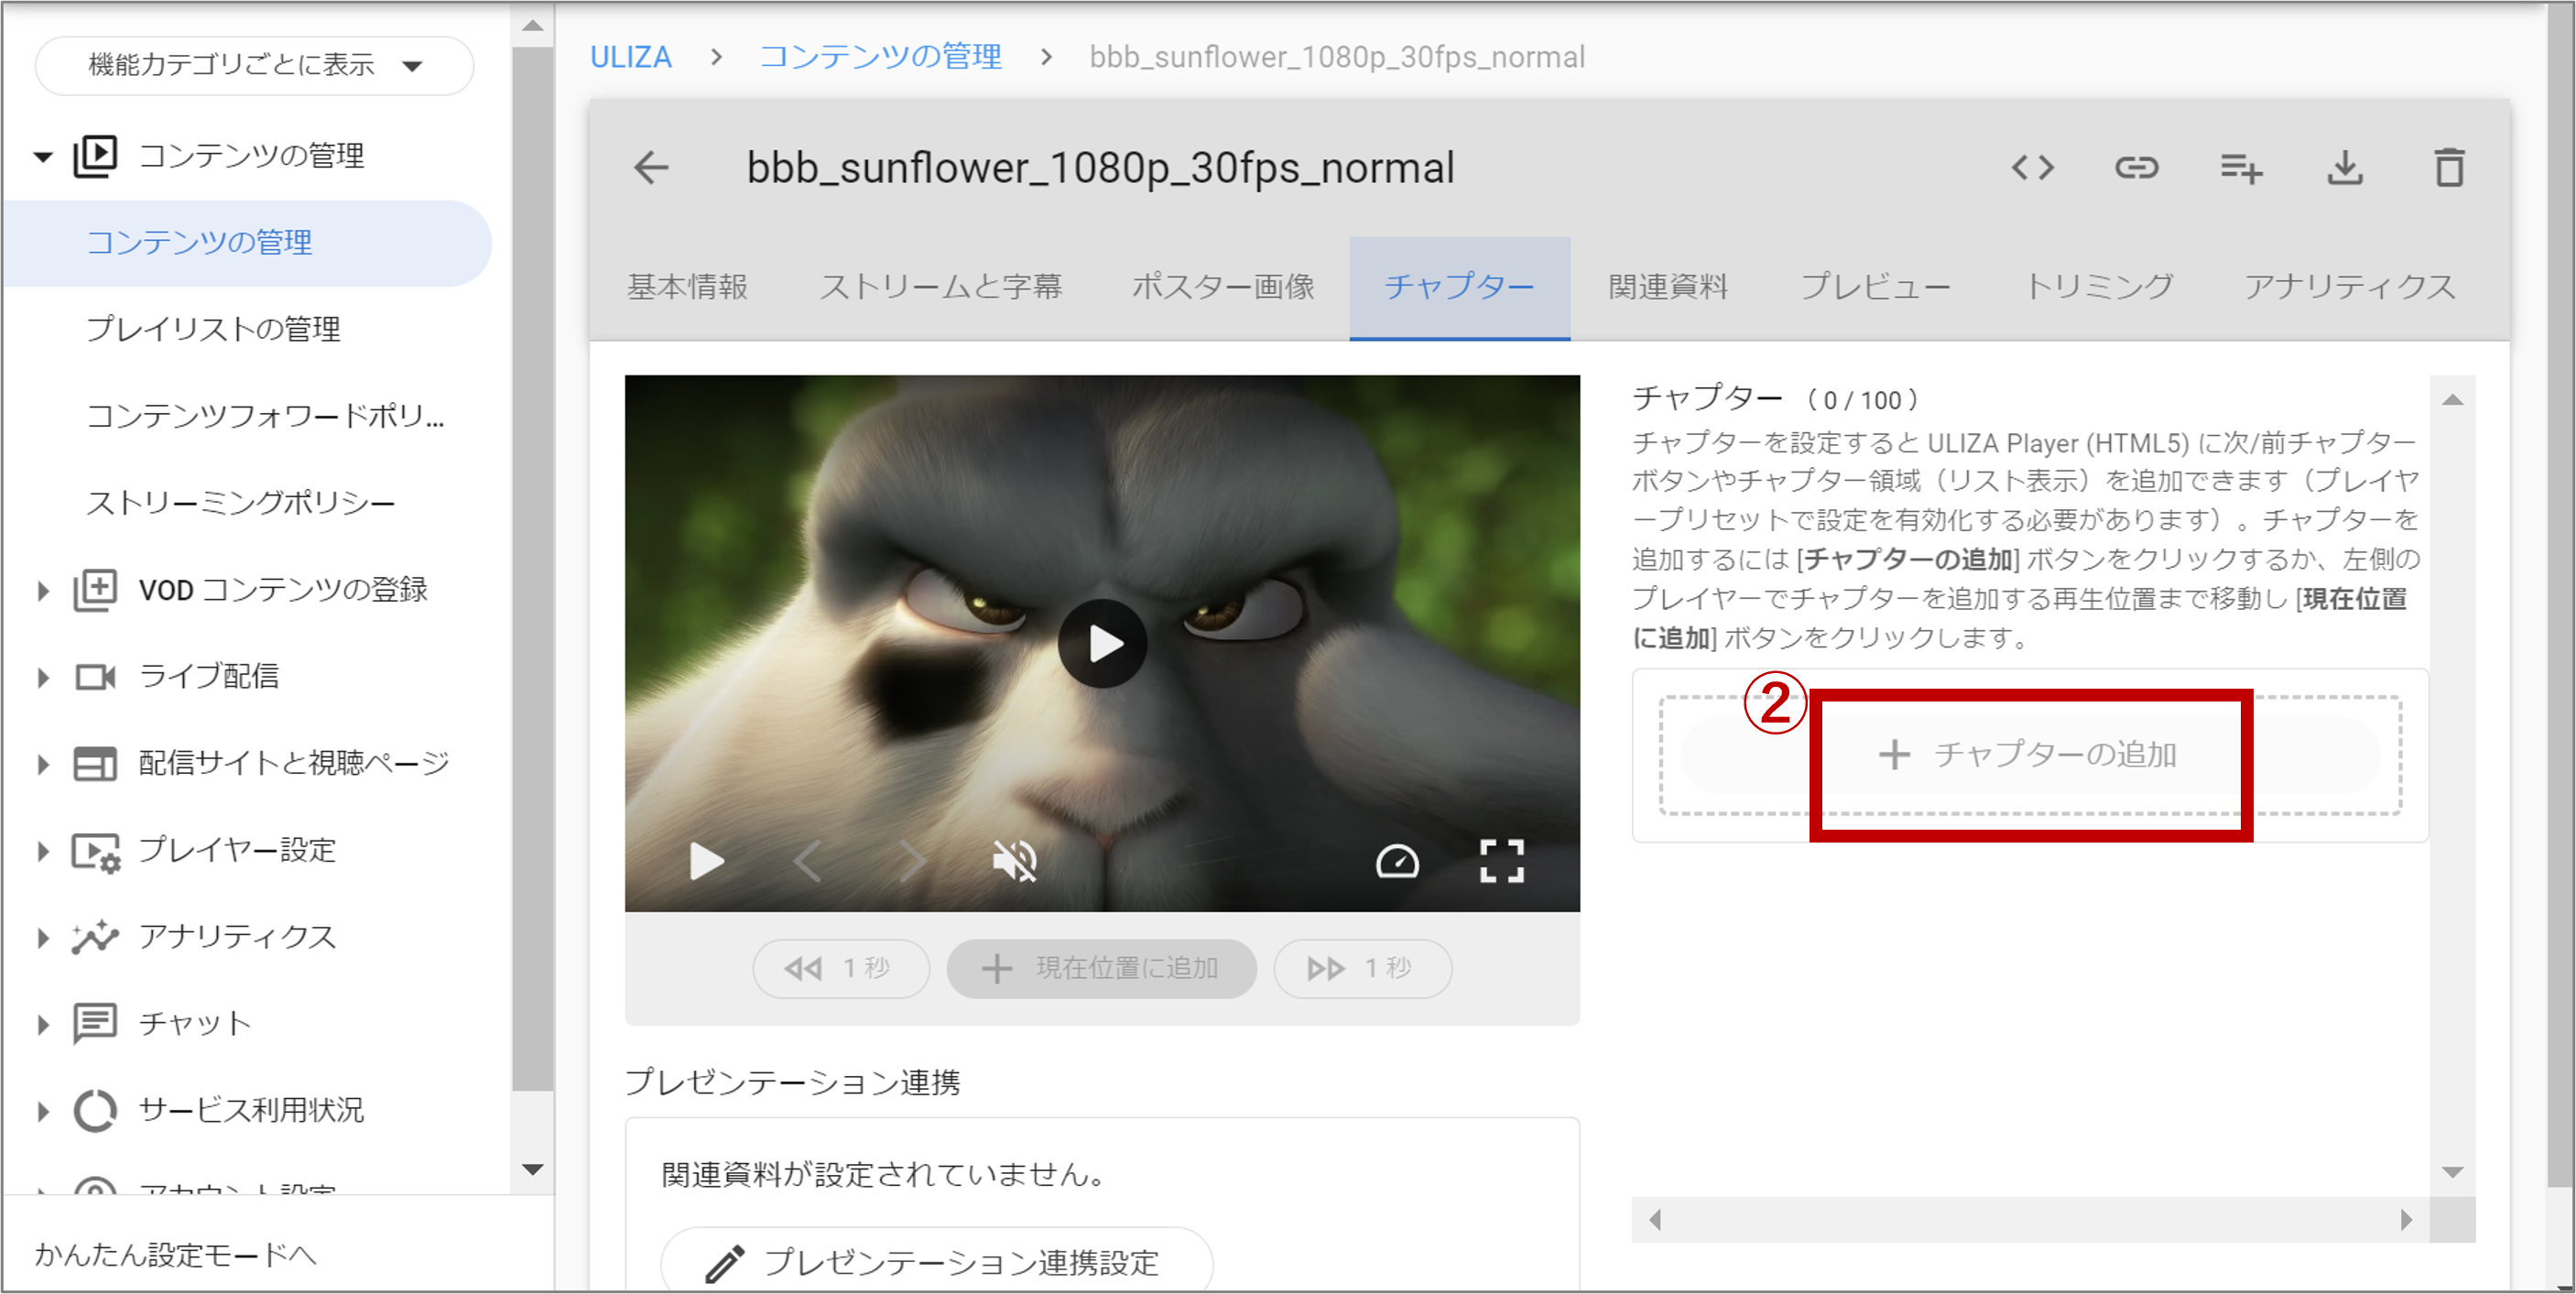Expand 配信サイトと視聴ページ section arrow
The image size is (2576, 1294).
43,765
